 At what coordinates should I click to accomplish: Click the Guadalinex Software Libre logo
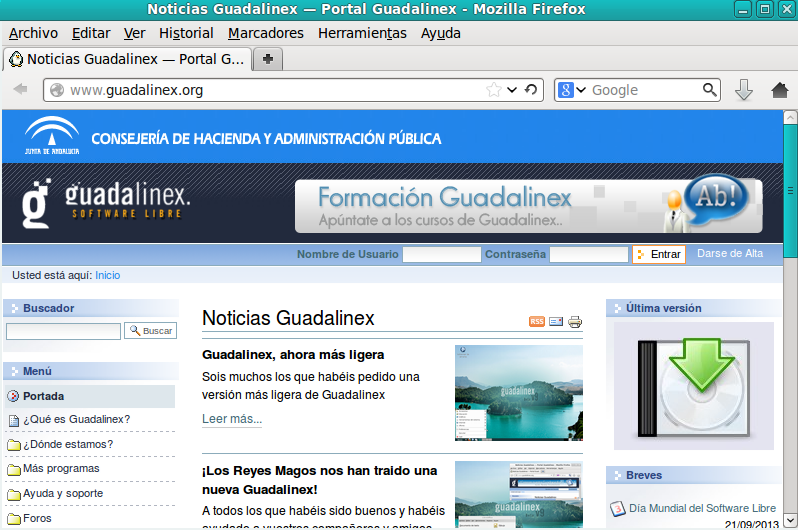[106, 203]
